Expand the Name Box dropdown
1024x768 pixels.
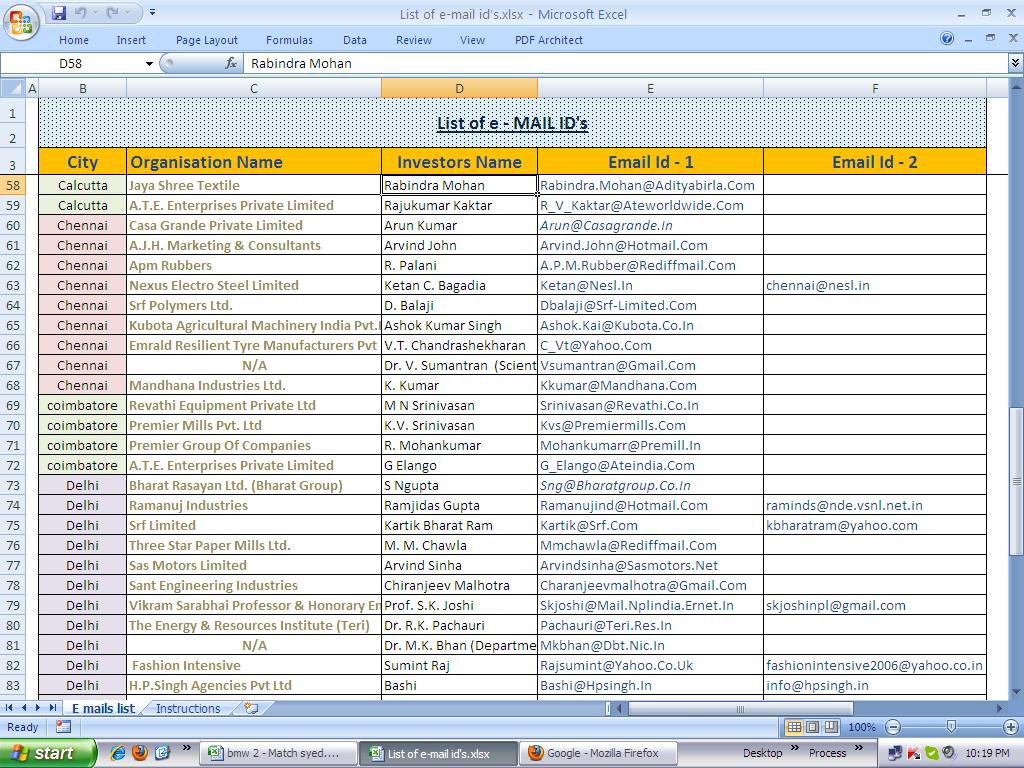click(149, 64)
